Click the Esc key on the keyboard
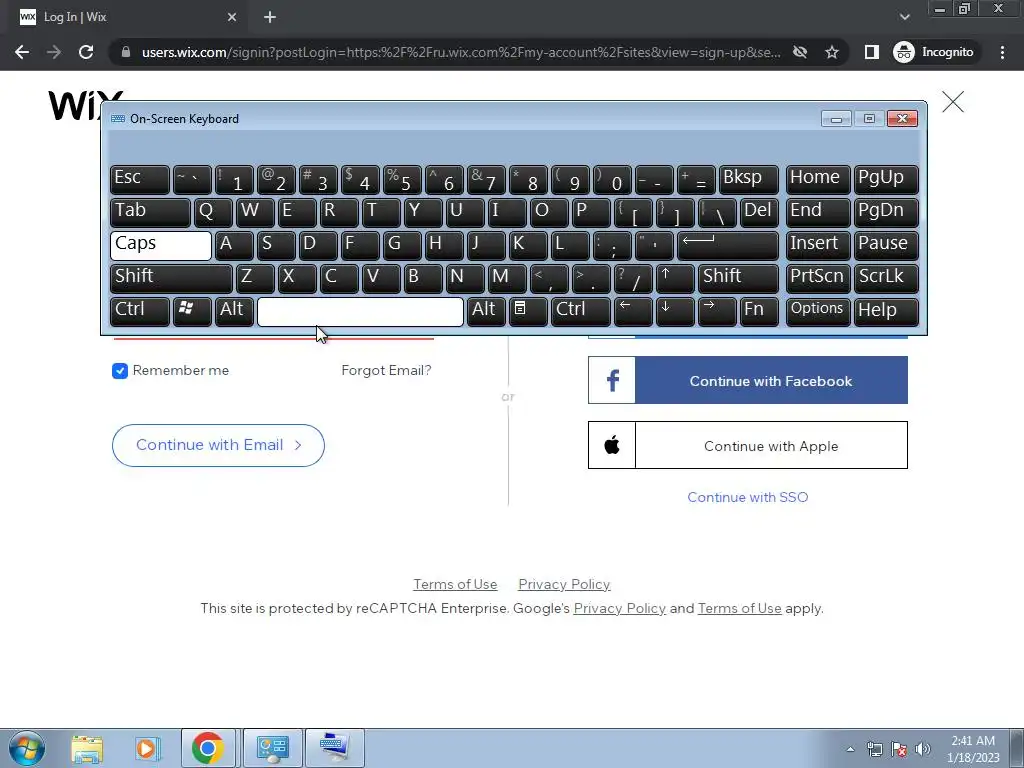The width and height of the screenshot is (1024, 768). point(140,180)
